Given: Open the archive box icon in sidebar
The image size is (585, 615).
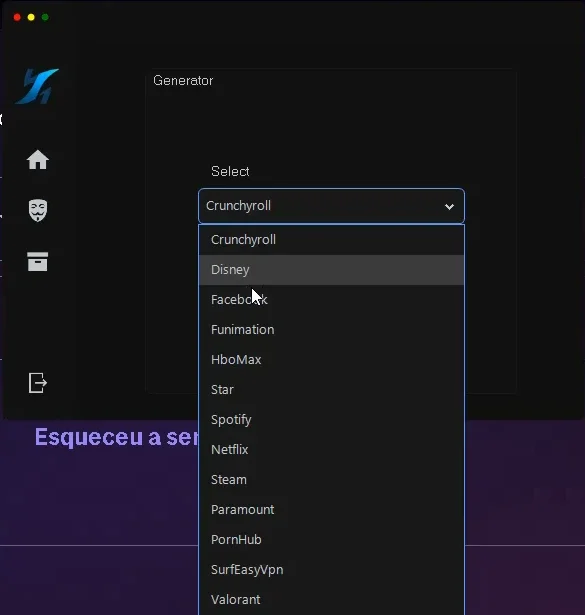Looking at the screenshot, I should pos(38,262).
